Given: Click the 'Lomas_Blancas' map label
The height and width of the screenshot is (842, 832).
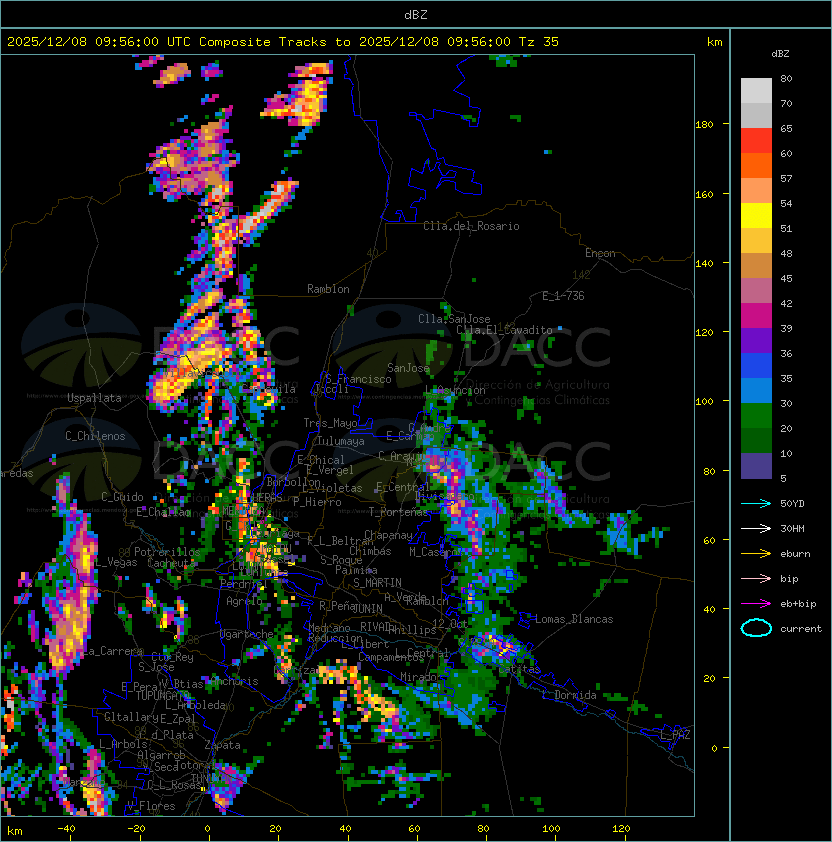Looking at the screenshot, I should coord(574,619).
